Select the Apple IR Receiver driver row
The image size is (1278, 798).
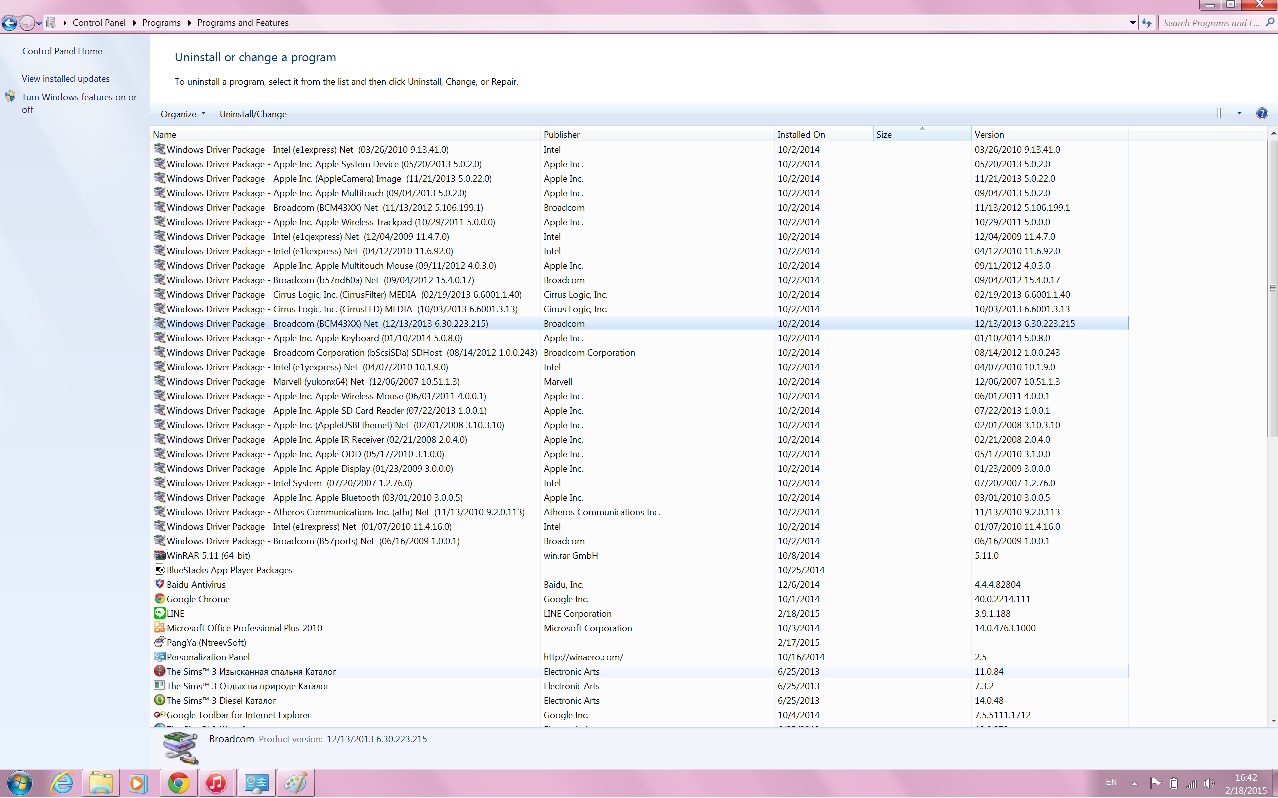point(640,439)
